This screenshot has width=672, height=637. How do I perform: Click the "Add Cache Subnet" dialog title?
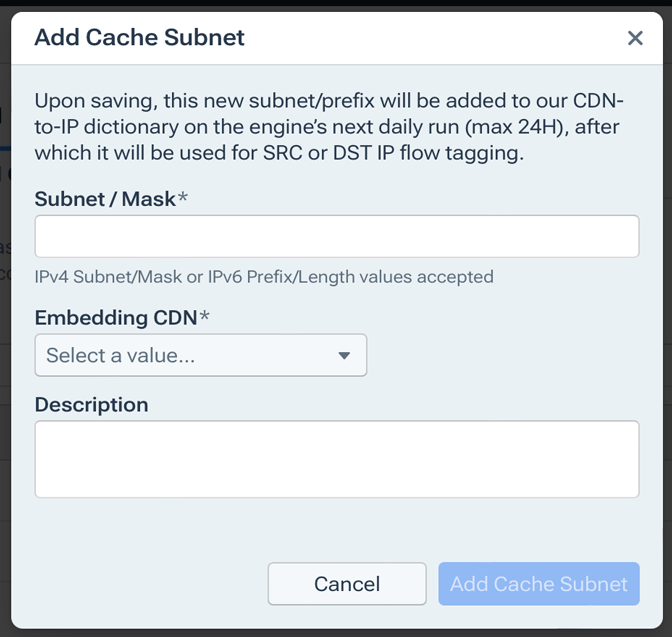pyautogui.click(x=139, y=38)
